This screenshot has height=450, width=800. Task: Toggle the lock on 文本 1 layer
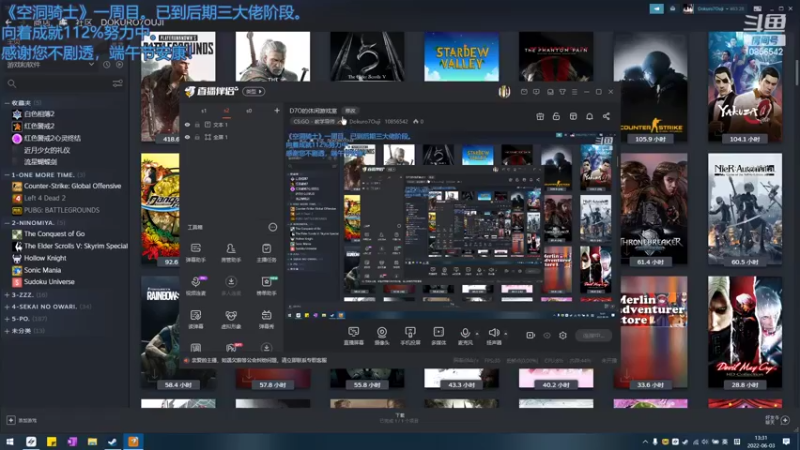tap(197, 124)
